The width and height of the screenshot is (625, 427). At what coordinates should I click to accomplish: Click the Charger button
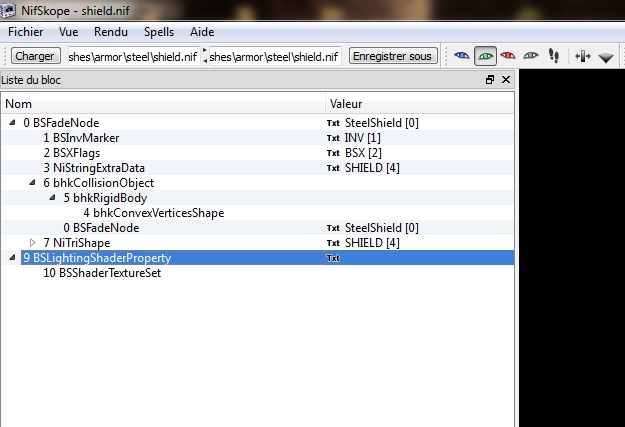click(35, 56)
